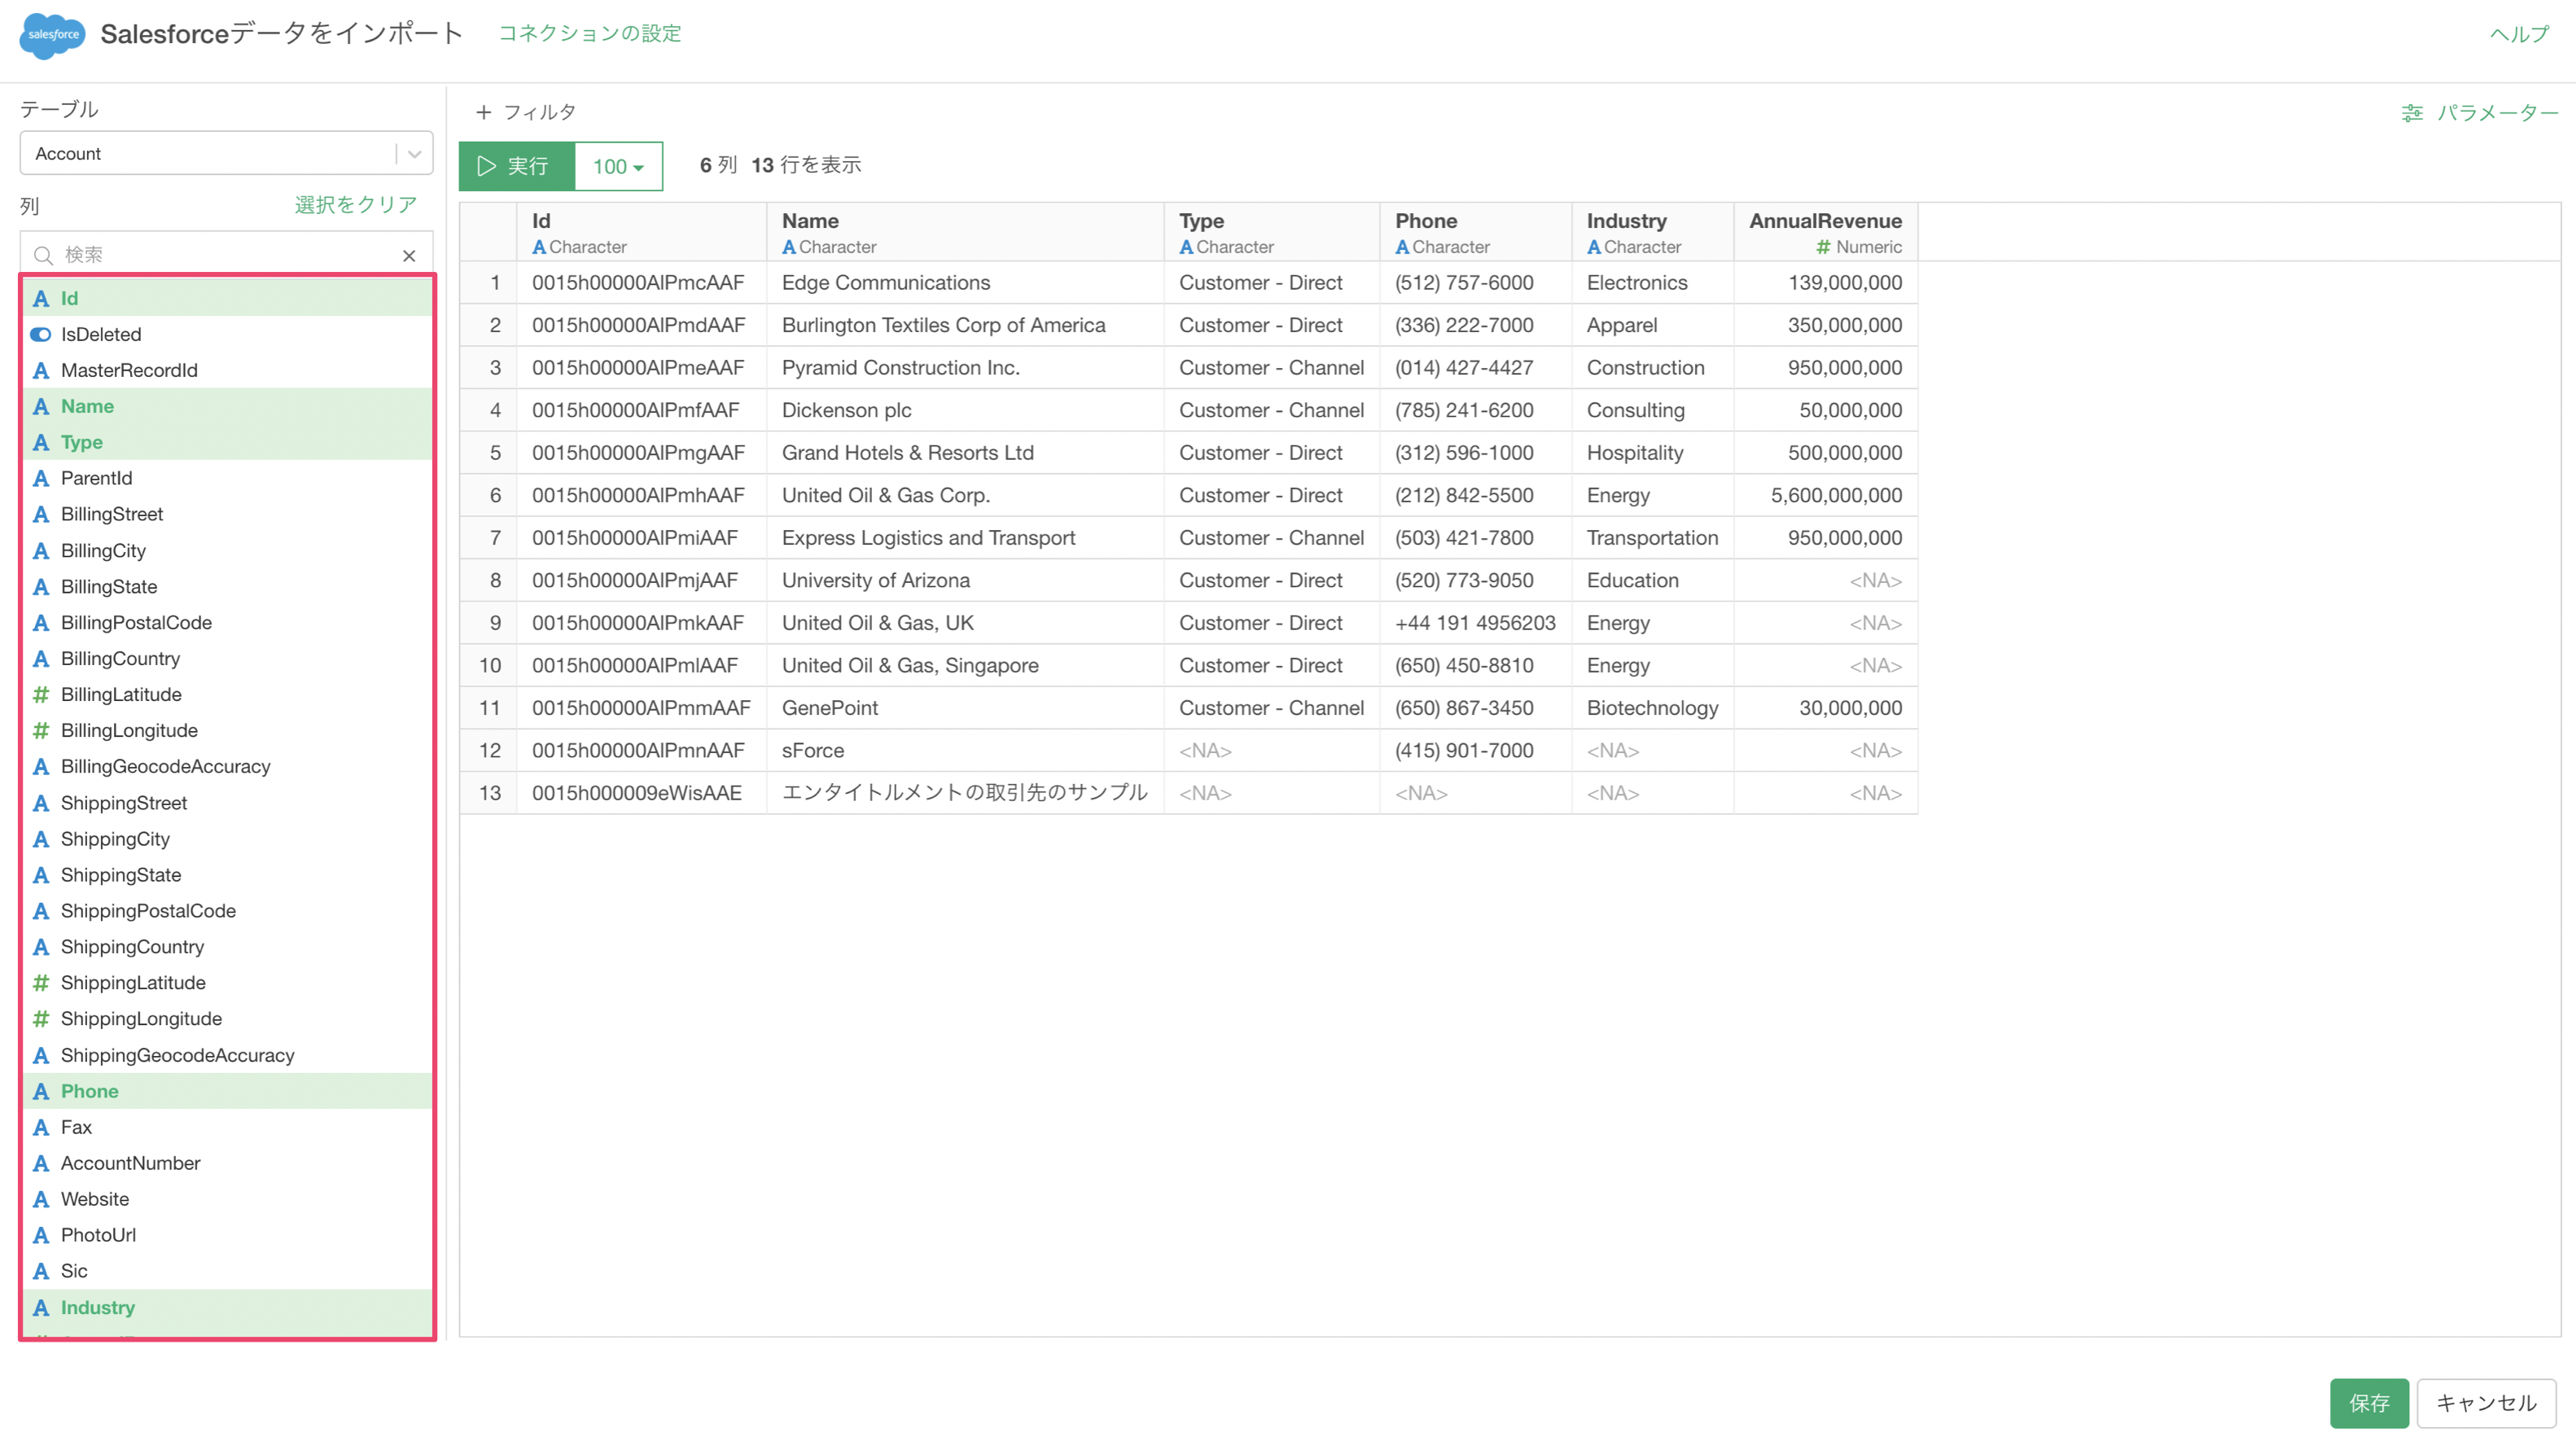Click the 5,600,000,000 revenue cell
The height and width of the screenshot is (1441, 2576).
click(1825, 495)
